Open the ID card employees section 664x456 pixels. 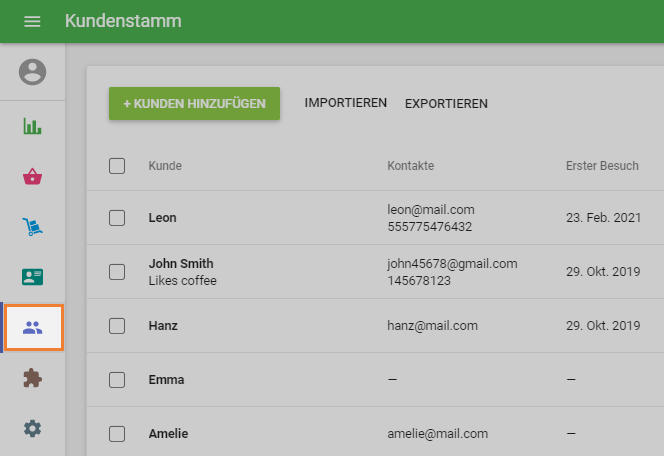click(33, 277)
